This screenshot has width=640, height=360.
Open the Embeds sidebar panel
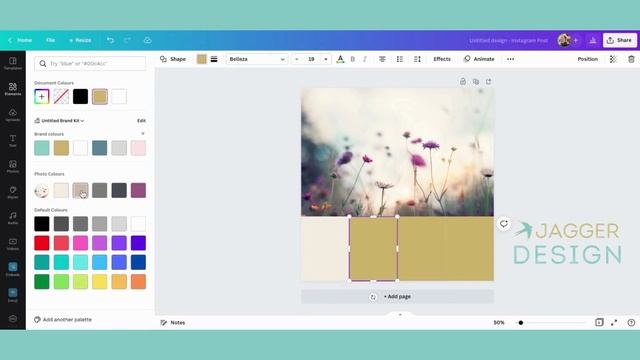tap(13, 269)
